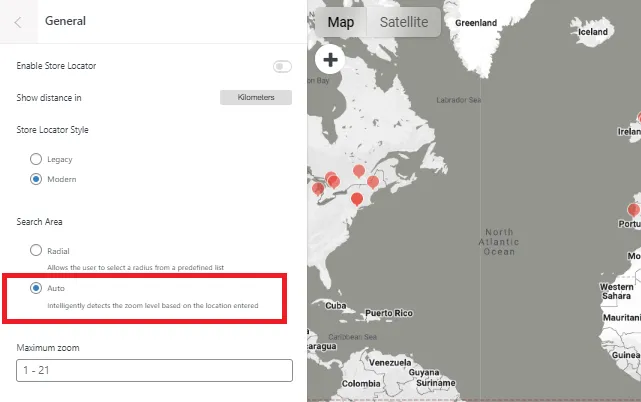The width and height of the screenshot is (641, 402).
Task: Select the Auto search area option
Action: tap(36, 288)
